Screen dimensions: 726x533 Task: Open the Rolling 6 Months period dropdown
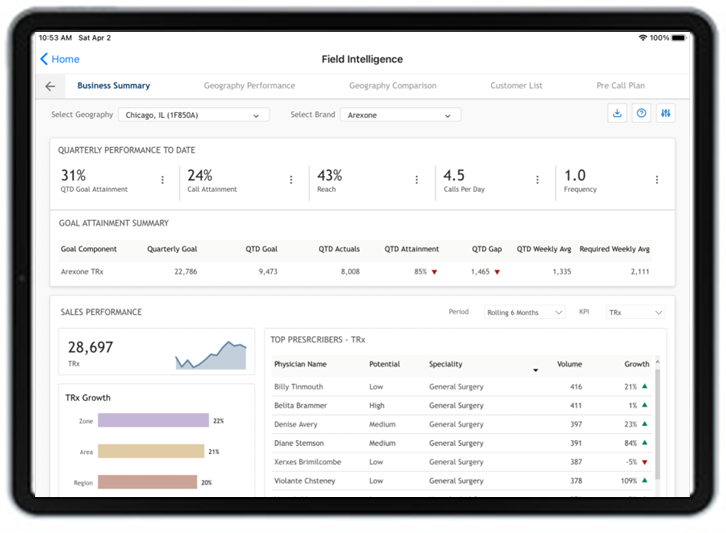pos(525,313)
